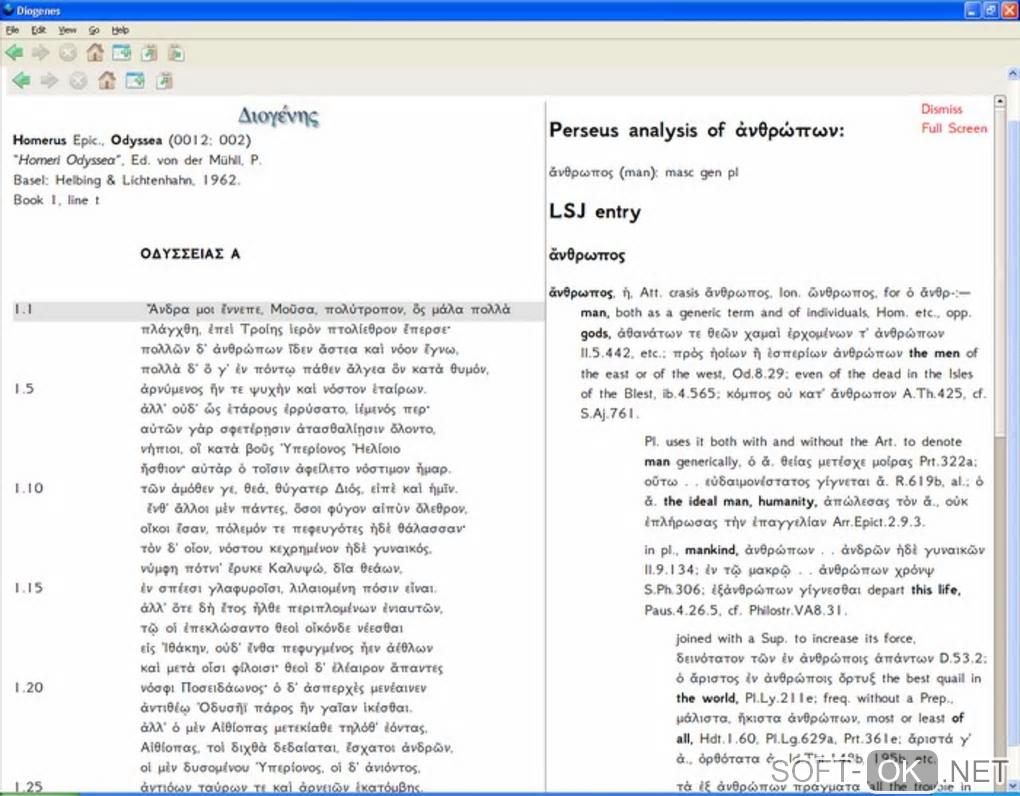Open the File menu
This screenshot has width=1020, height=796.
coord(12,30)
